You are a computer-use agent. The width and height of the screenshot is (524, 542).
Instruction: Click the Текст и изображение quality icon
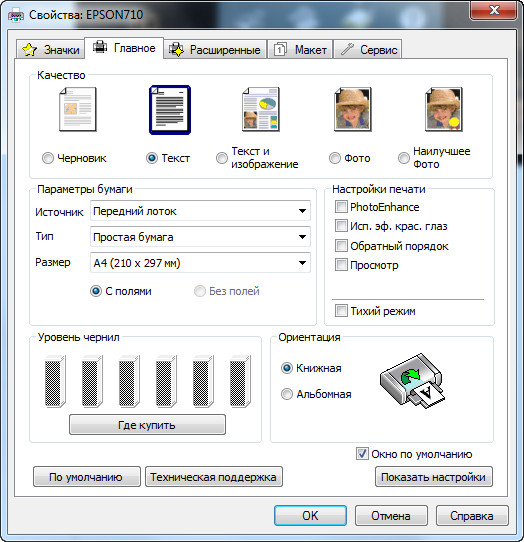pyautogui.click(x=261, y=109)
